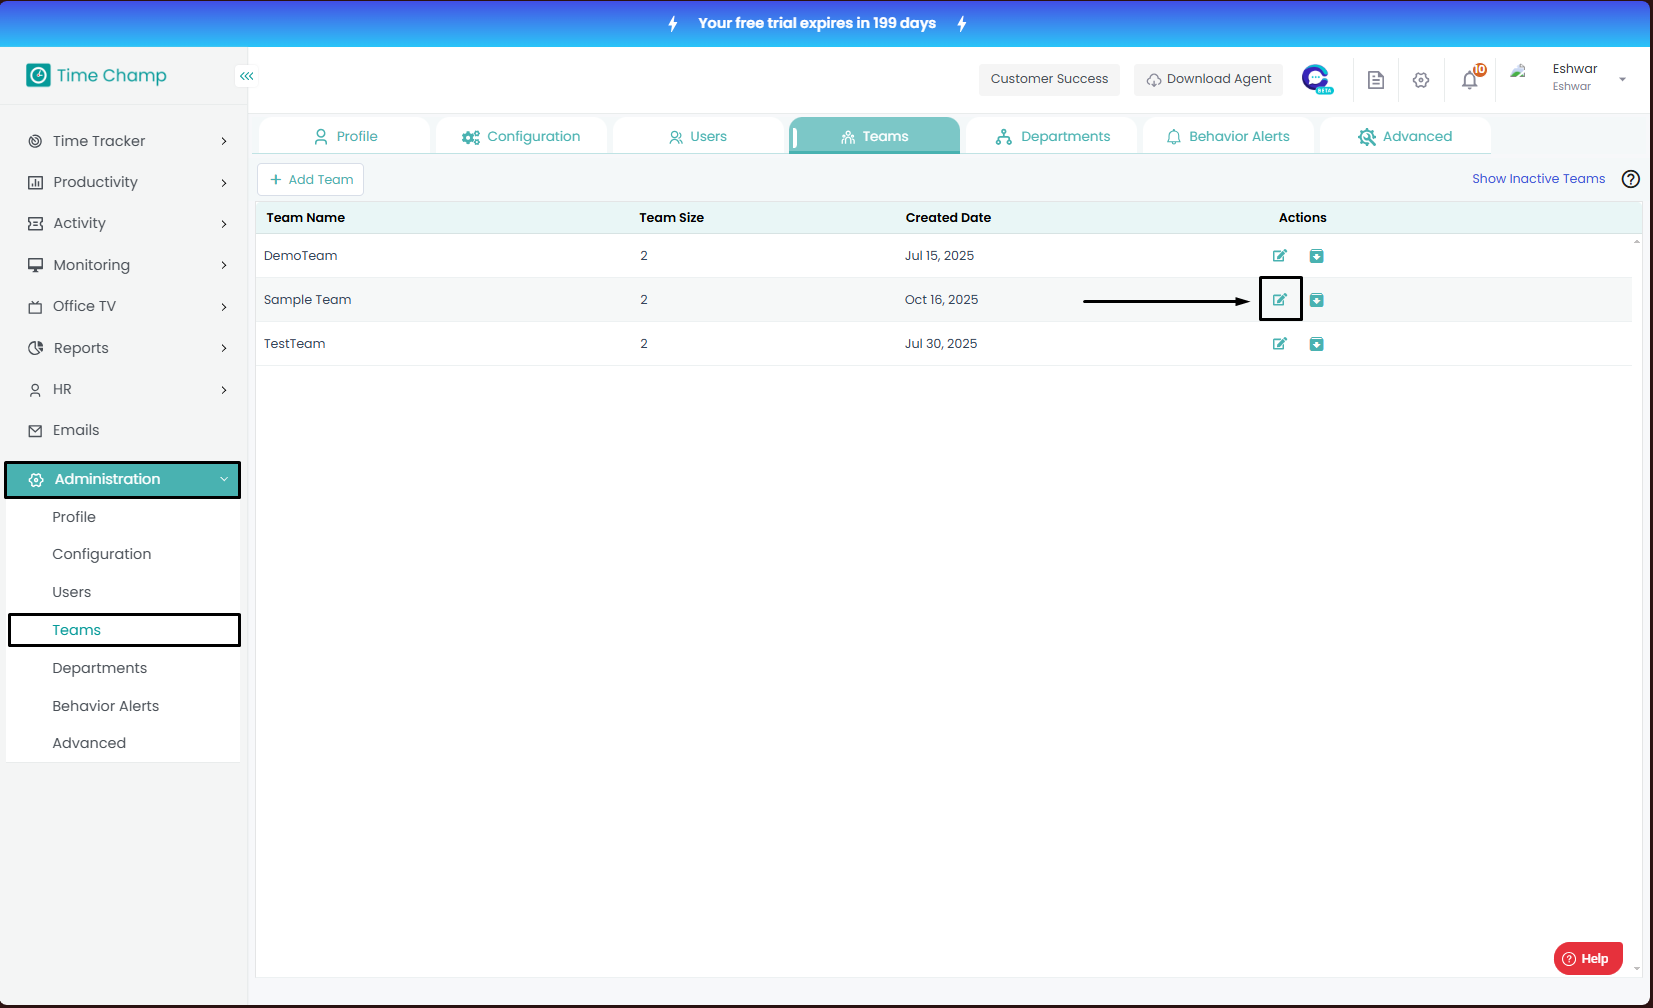1653x1008 pixels.
Task: Collapse the sidebar with double-chevron icon
Action: [x=246, y=76]
